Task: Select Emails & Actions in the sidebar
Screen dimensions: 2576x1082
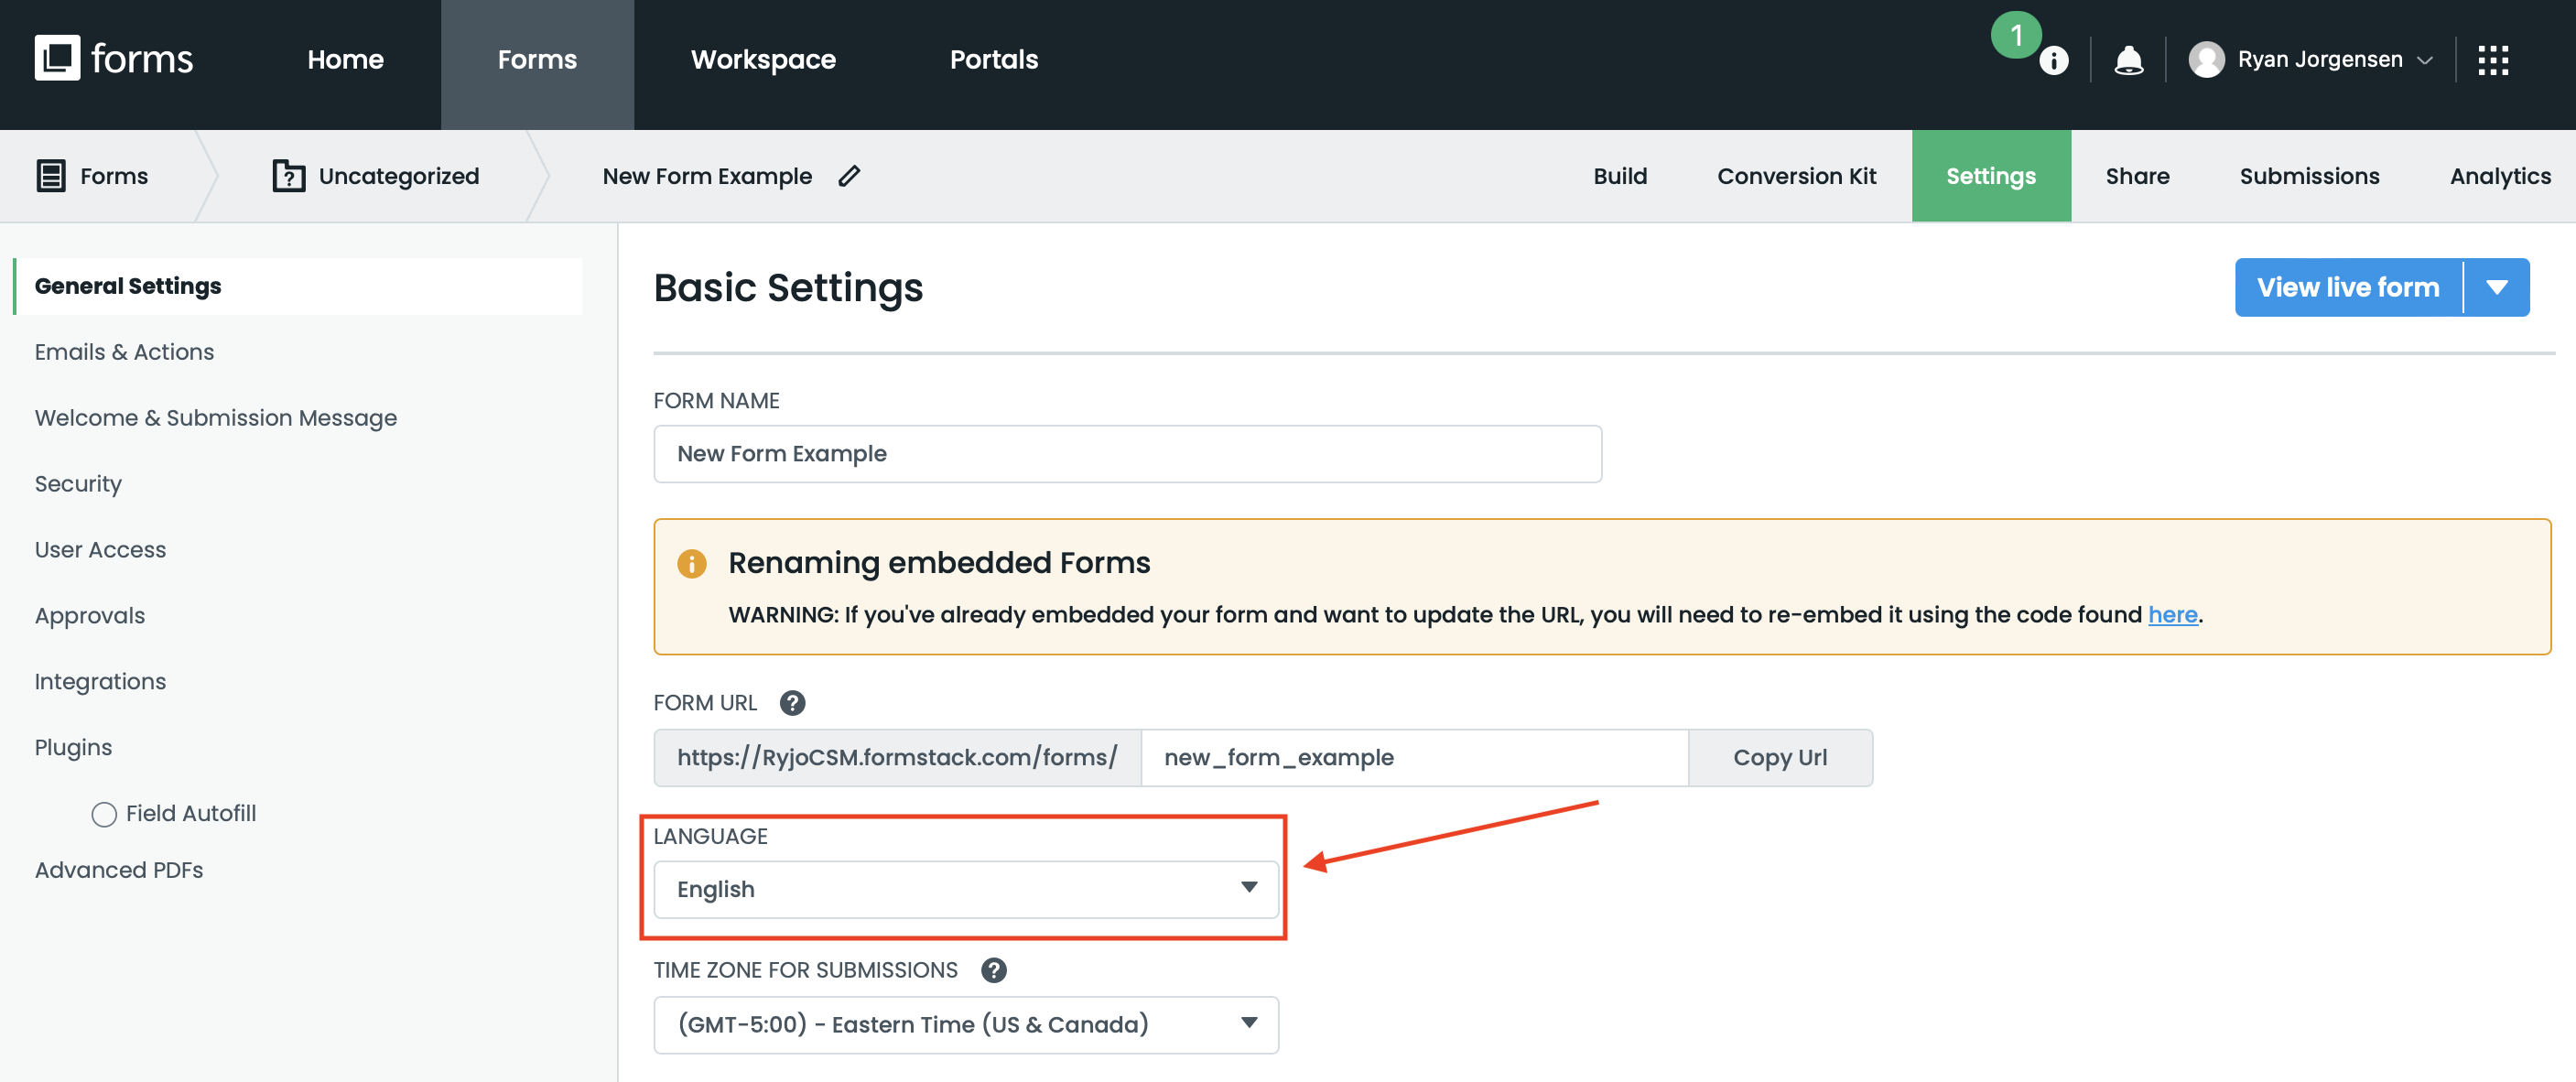Action: point(124,352)
